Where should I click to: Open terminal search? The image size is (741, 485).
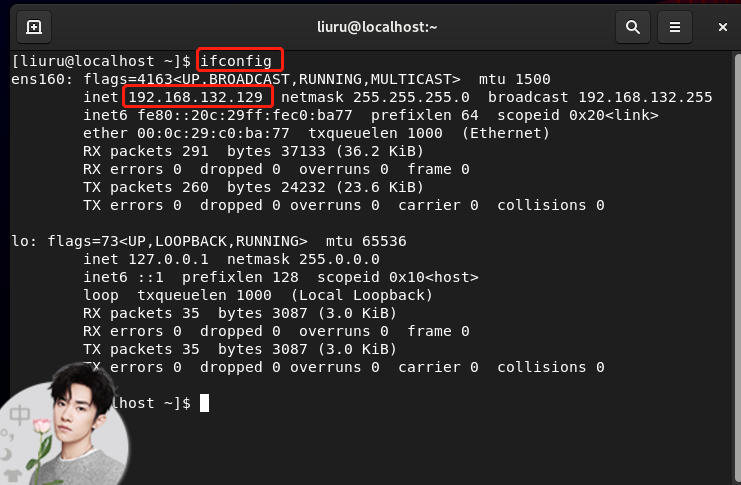click(x=633, y=27)
